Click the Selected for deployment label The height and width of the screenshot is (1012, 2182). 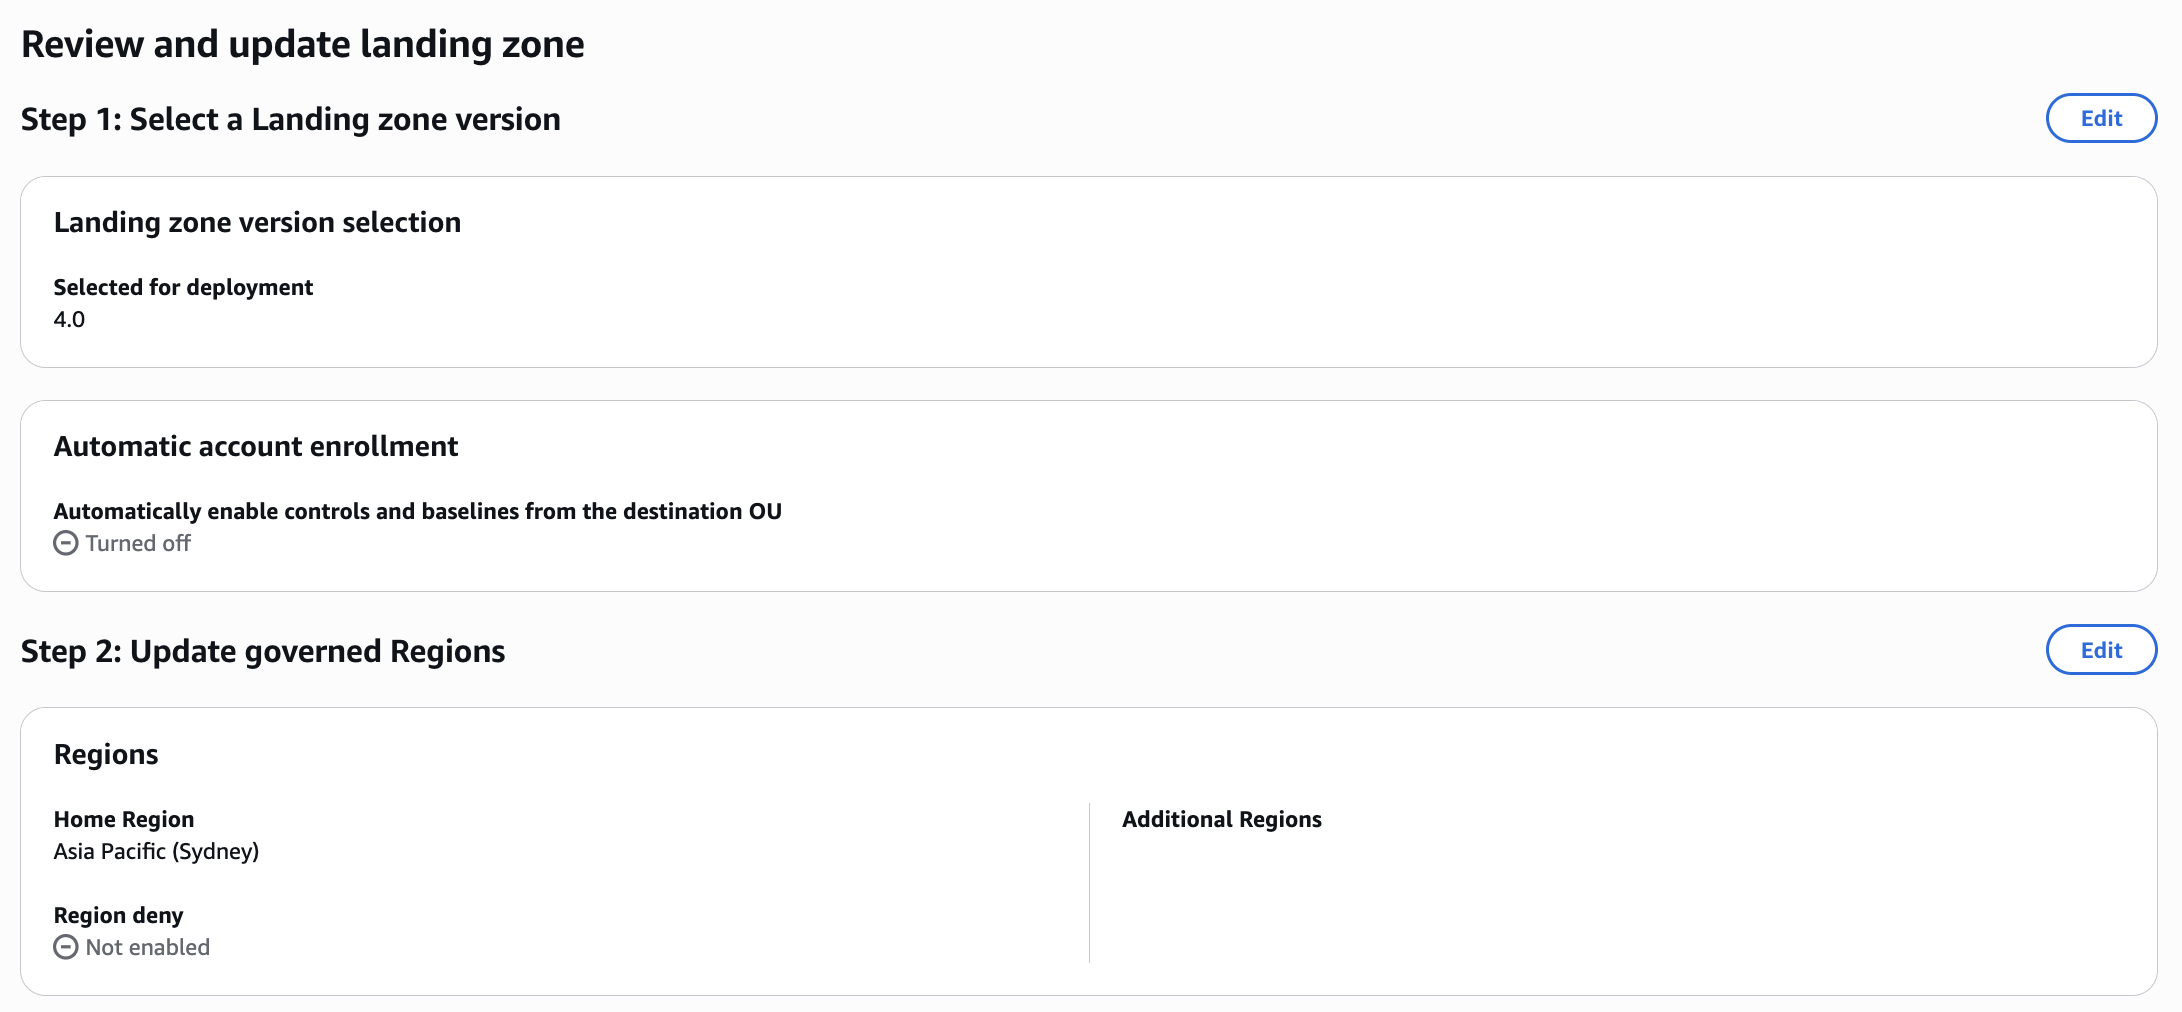point(184,287)
